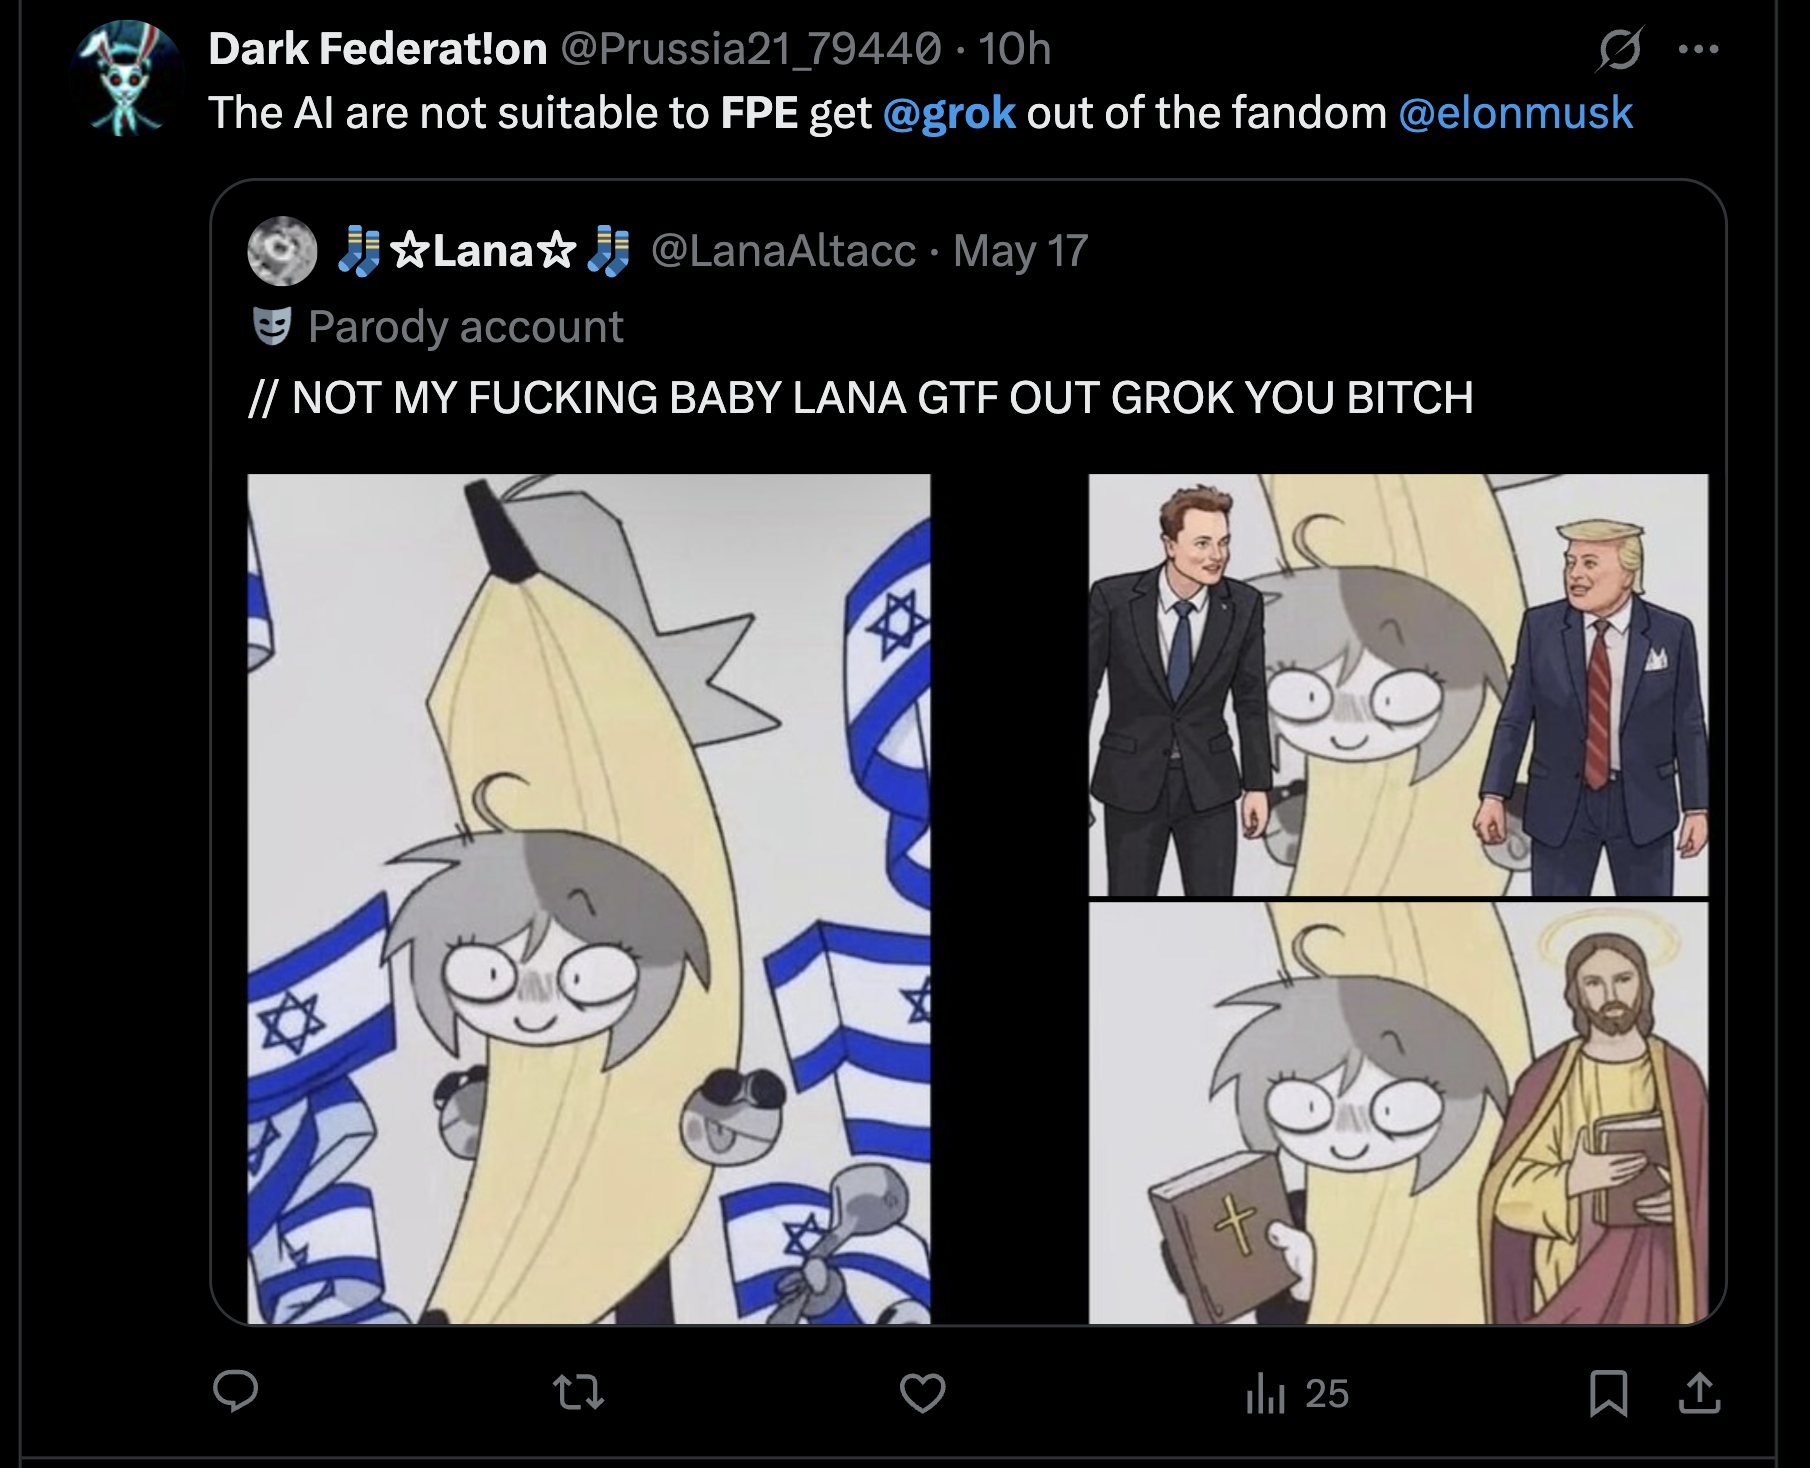Open the @elonmusk mention link

[x=1515, y=113]
